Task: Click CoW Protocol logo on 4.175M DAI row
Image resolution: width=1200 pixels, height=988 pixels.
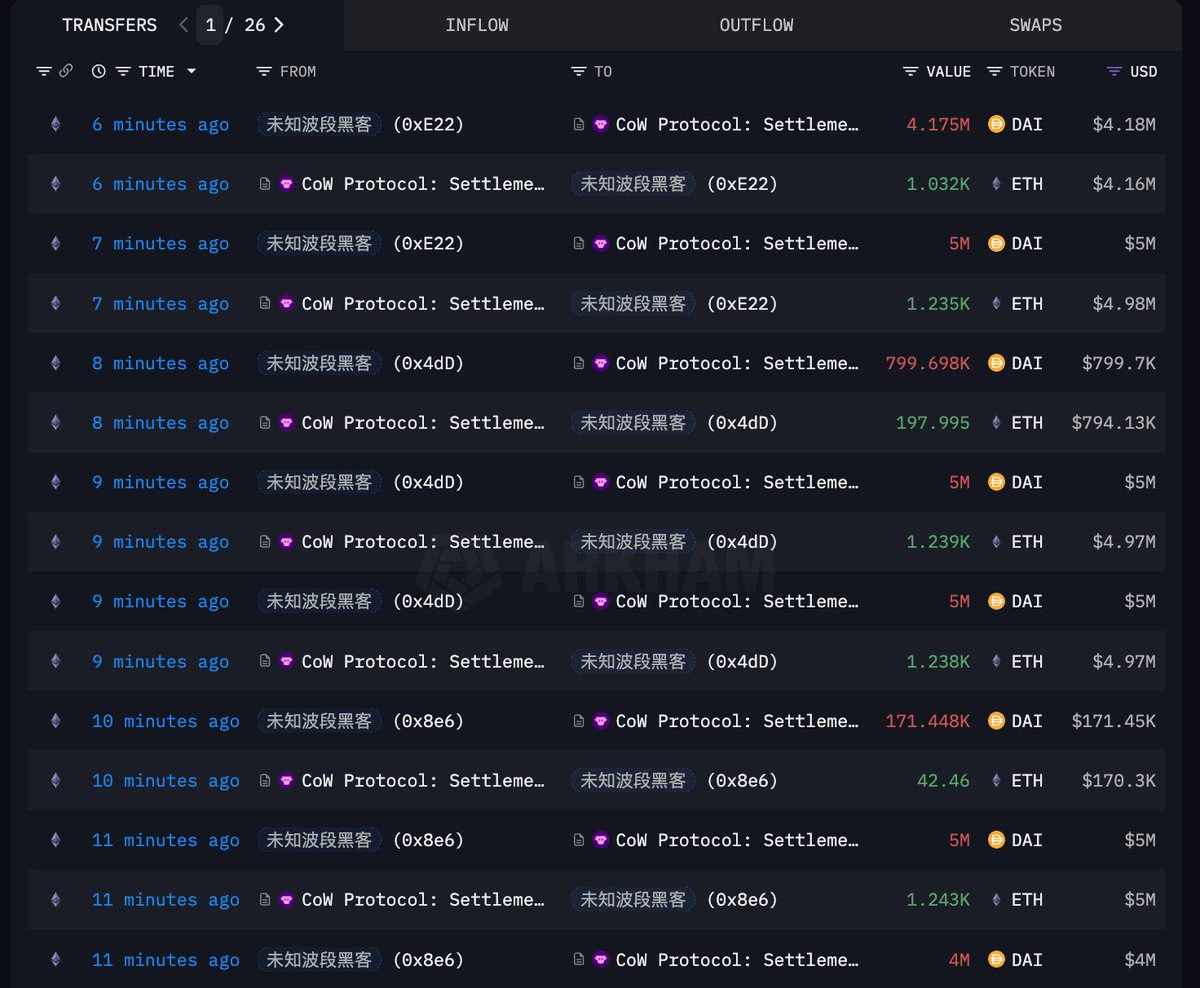Action: (600, 124)
